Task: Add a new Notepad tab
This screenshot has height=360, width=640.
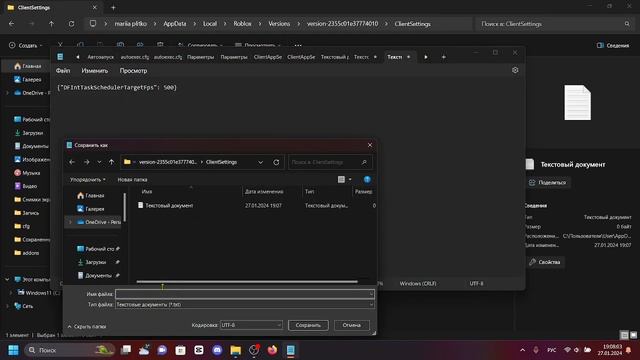Action: tap(444, 57)
